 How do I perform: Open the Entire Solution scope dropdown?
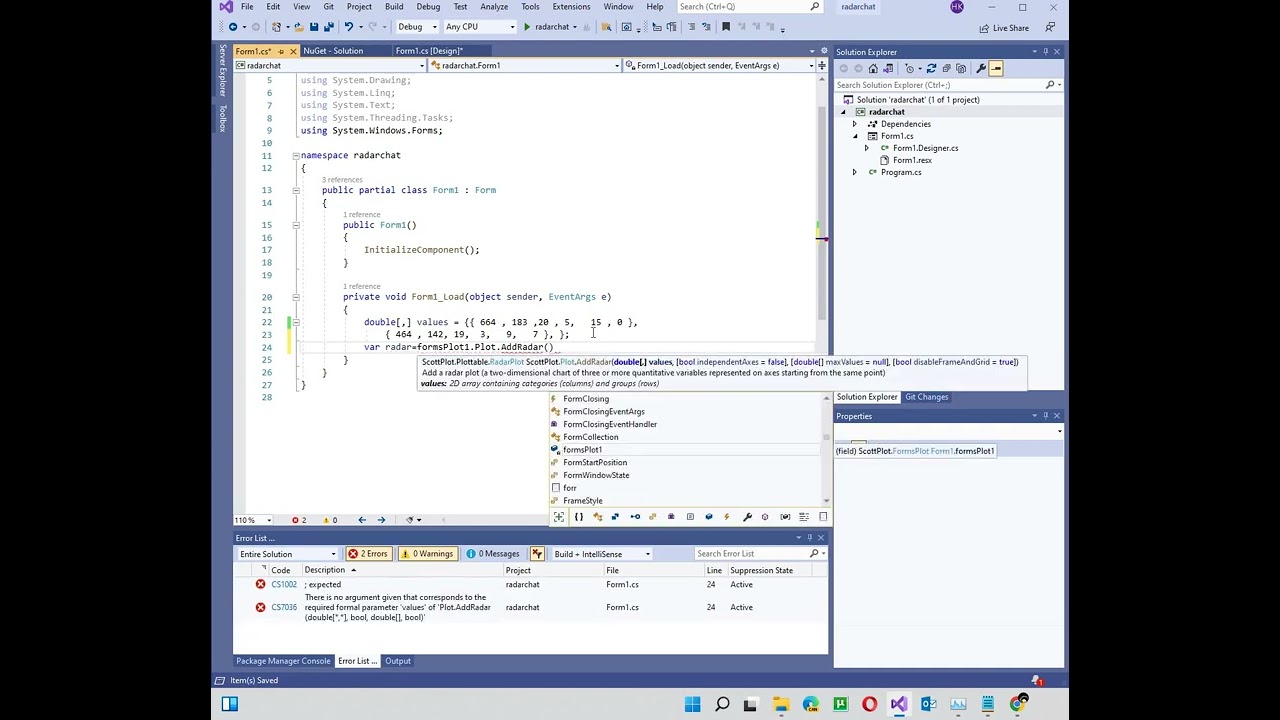(x=287, y=554)
